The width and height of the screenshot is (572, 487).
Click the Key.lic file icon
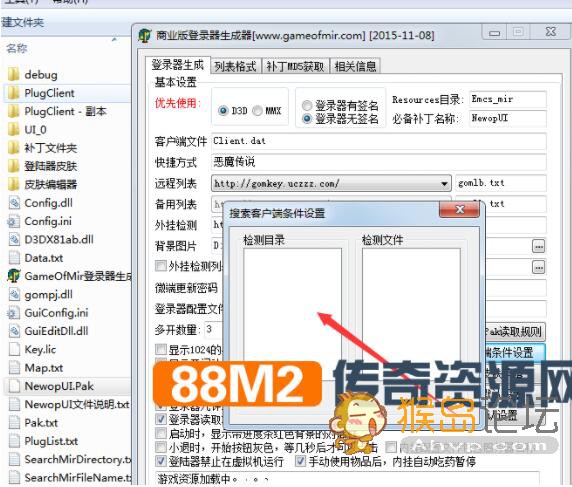[x=14, y=349]
